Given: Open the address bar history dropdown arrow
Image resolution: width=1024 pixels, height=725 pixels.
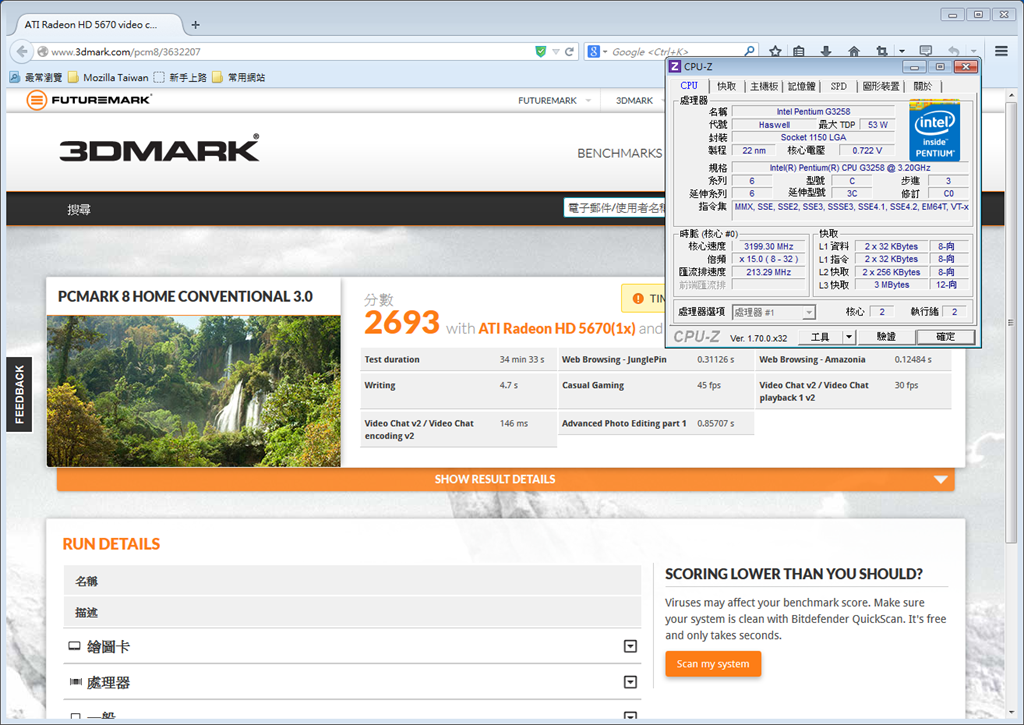Looking at the screenshot, I should [556, 52].
